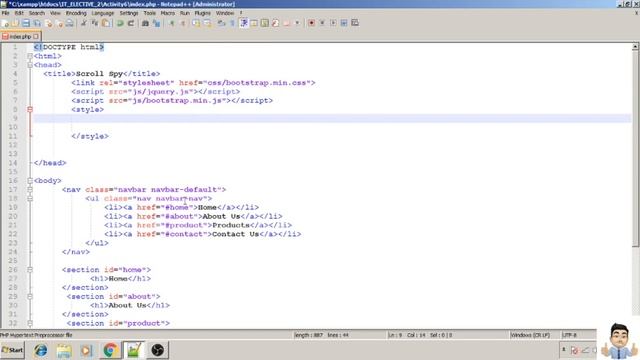640x360 pixels.
Task: Click the vertical scrollbar thumb
Action: point(636,149)
